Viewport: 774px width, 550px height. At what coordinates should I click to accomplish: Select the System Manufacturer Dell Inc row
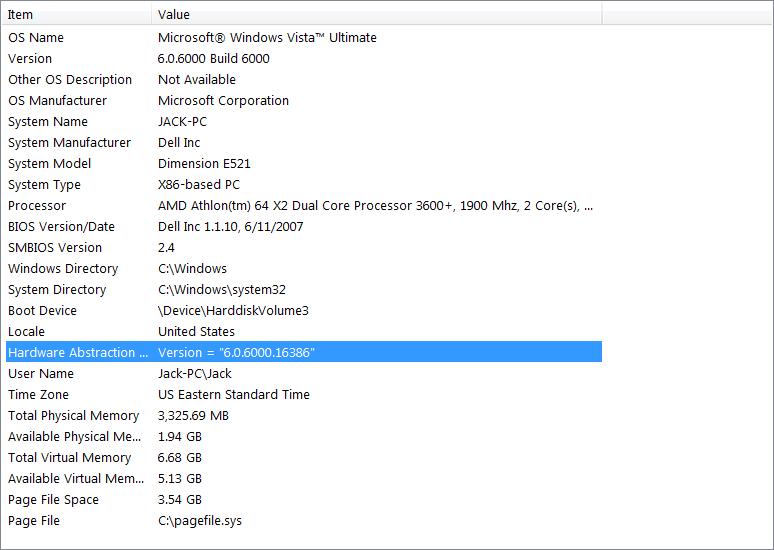tap(304, 142)
